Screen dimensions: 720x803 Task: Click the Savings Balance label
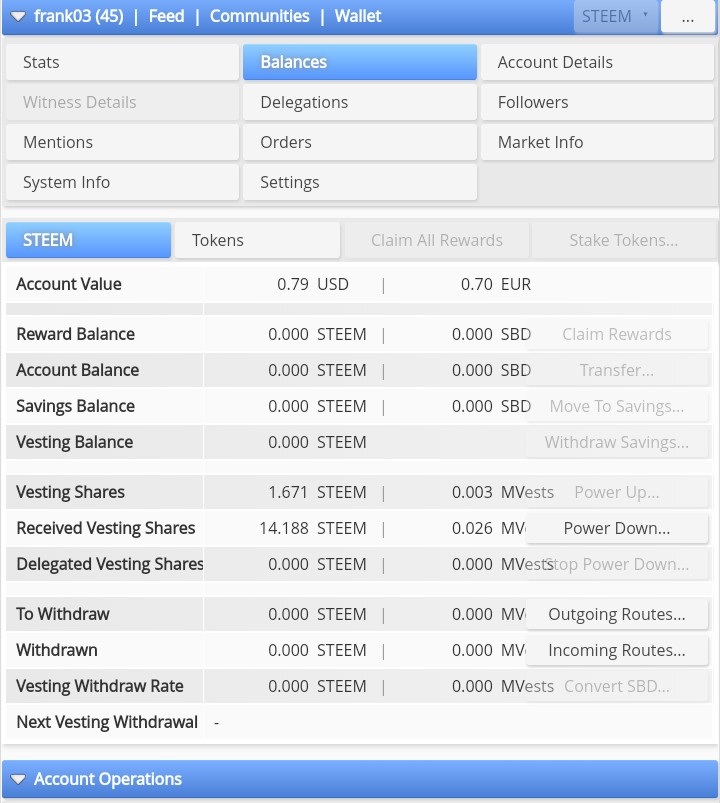coord(75,406)
